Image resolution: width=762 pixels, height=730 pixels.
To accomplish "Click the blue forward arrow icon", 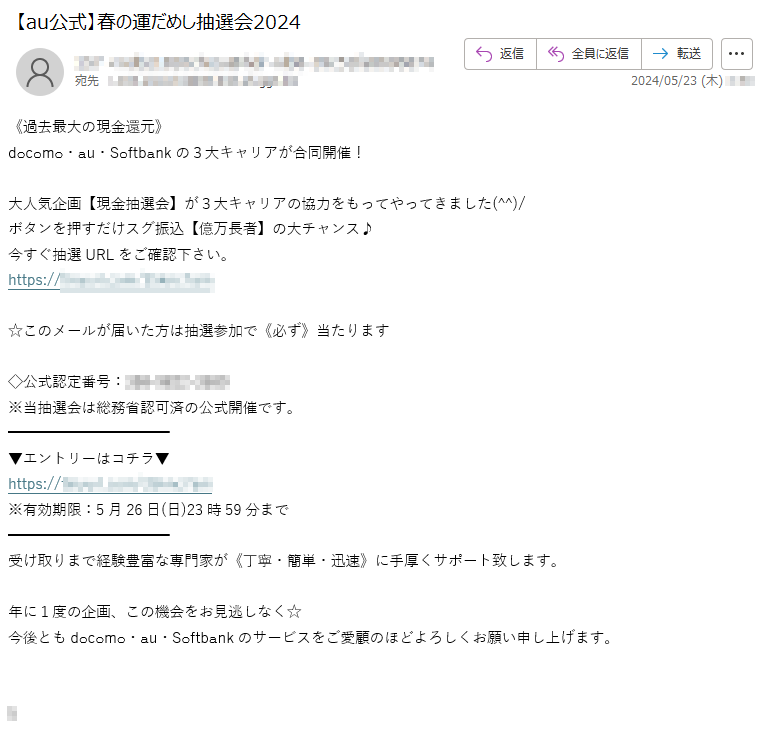I will click(x=660, y=54).
